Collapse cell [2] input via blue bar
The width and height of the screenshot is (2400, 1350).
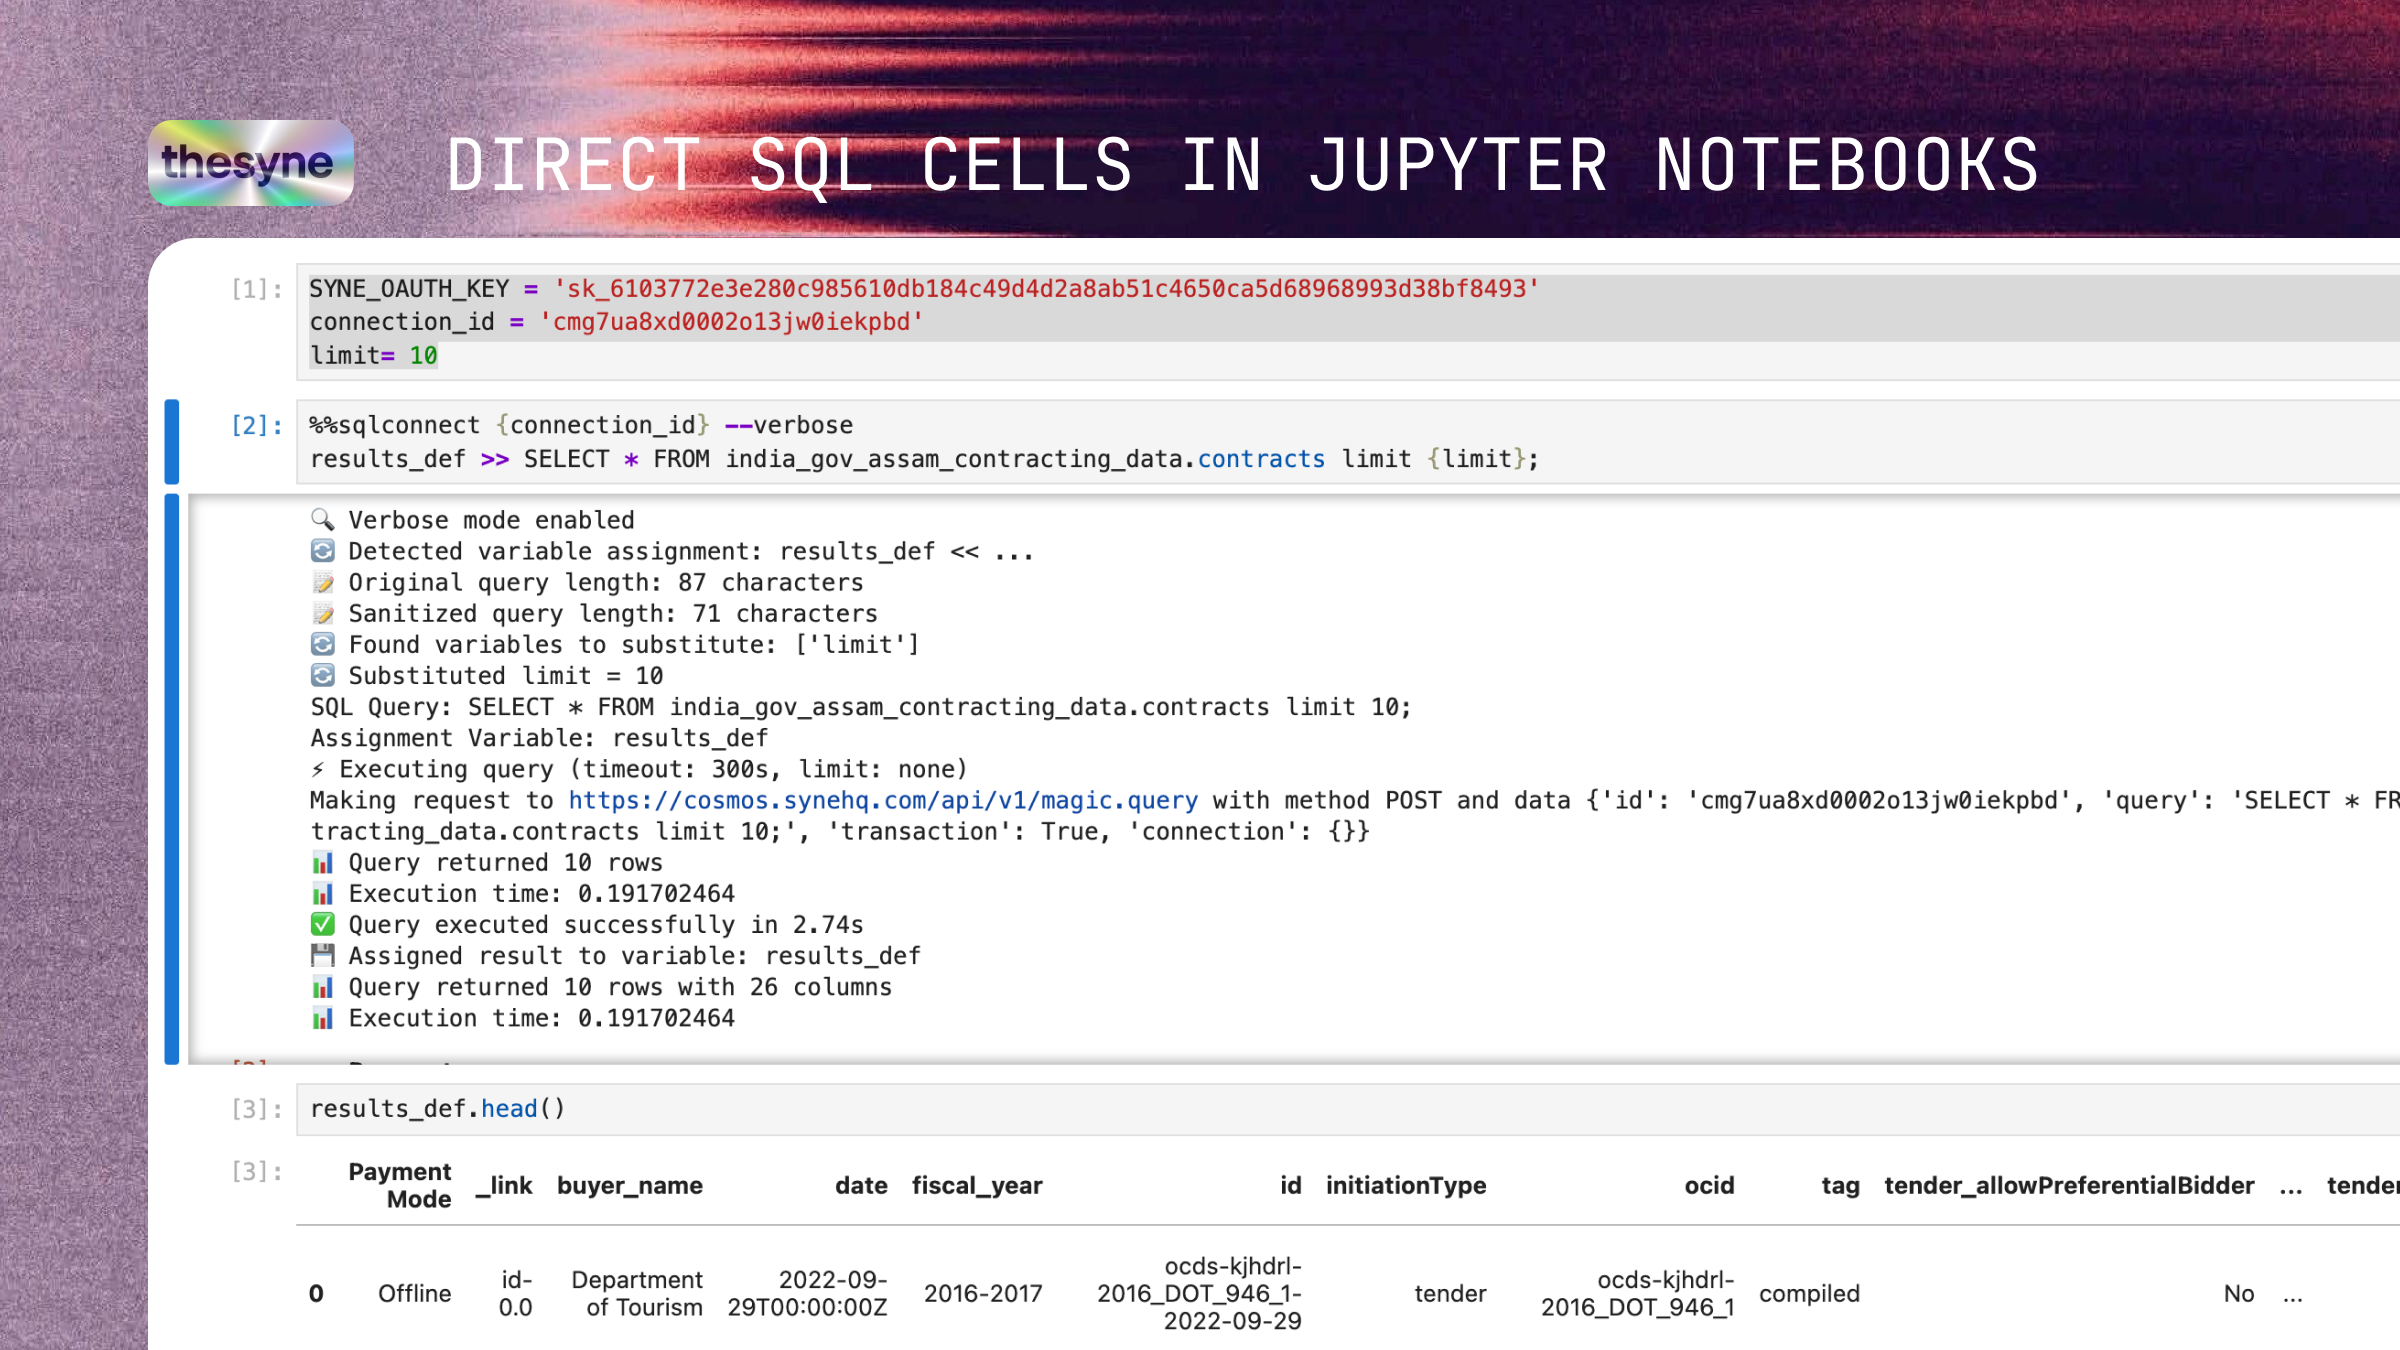click(172, 442)
